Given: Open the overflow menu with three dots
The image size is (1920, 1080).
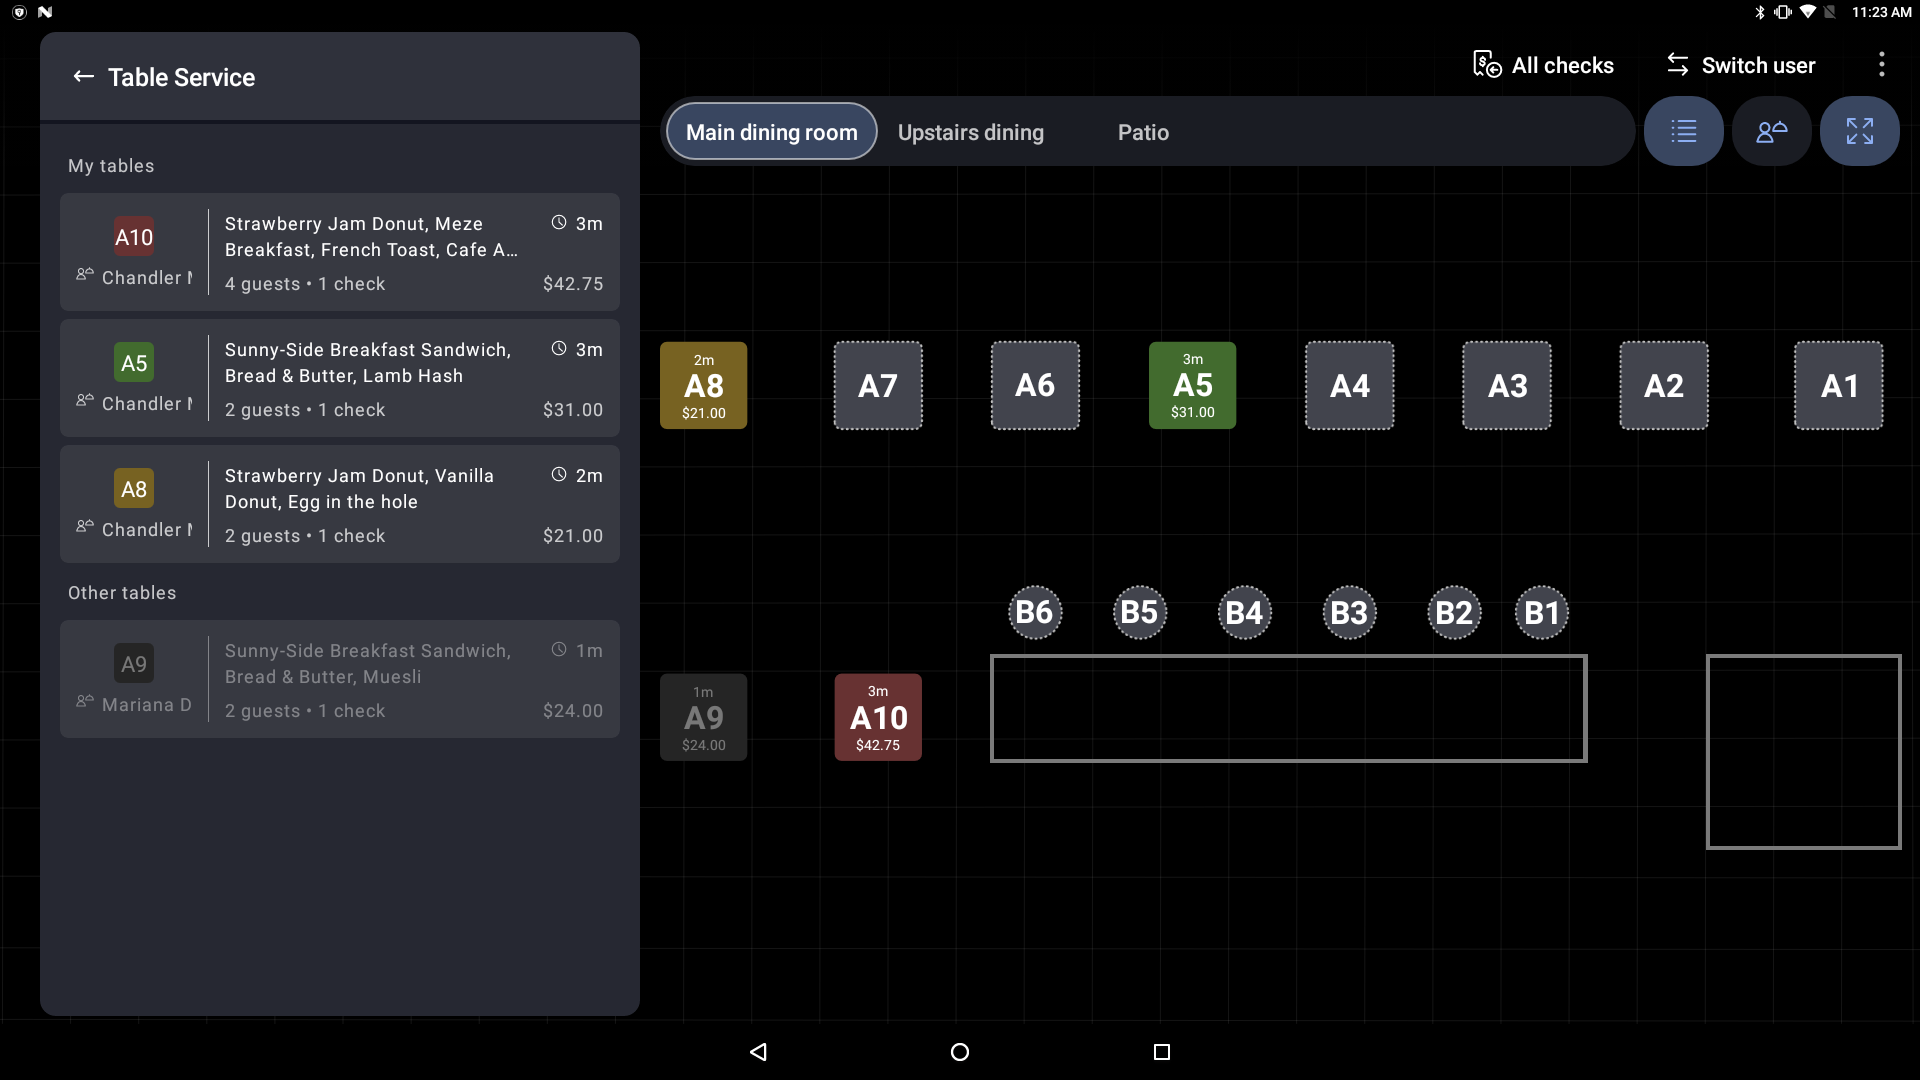Looking at the screenshot, I should (x=1881, y=64).
